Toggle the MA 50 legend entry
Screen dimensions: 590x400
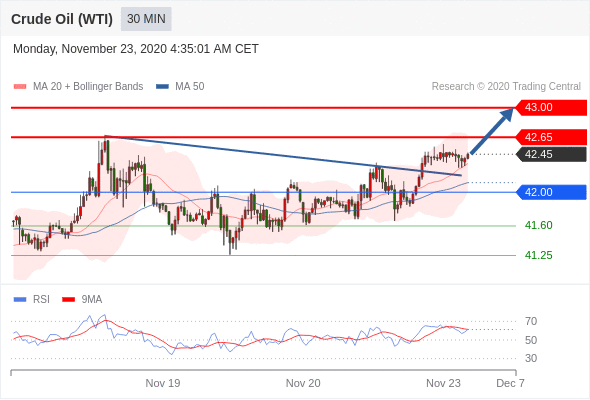pos(180,87)
